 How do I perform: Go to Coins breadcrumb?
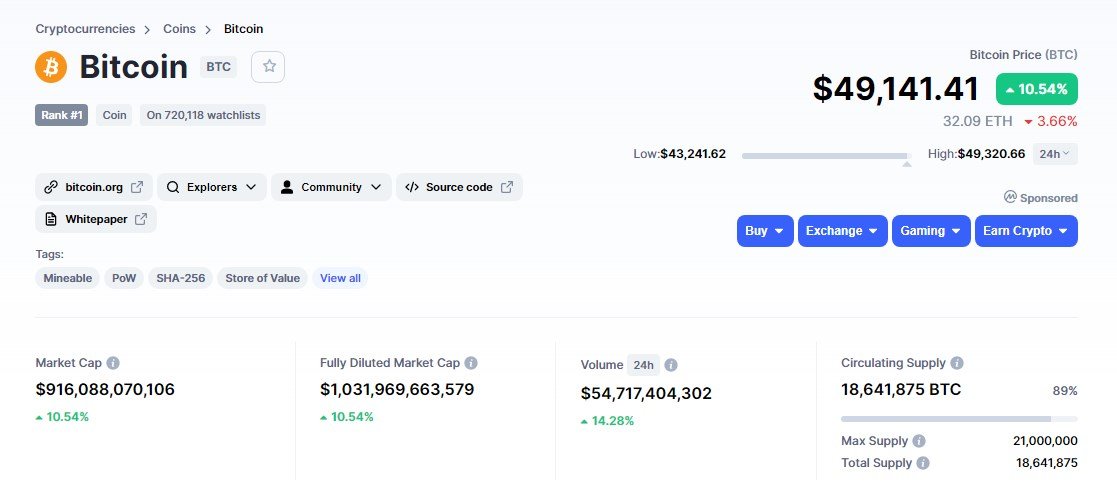click(x=180, y=29)
